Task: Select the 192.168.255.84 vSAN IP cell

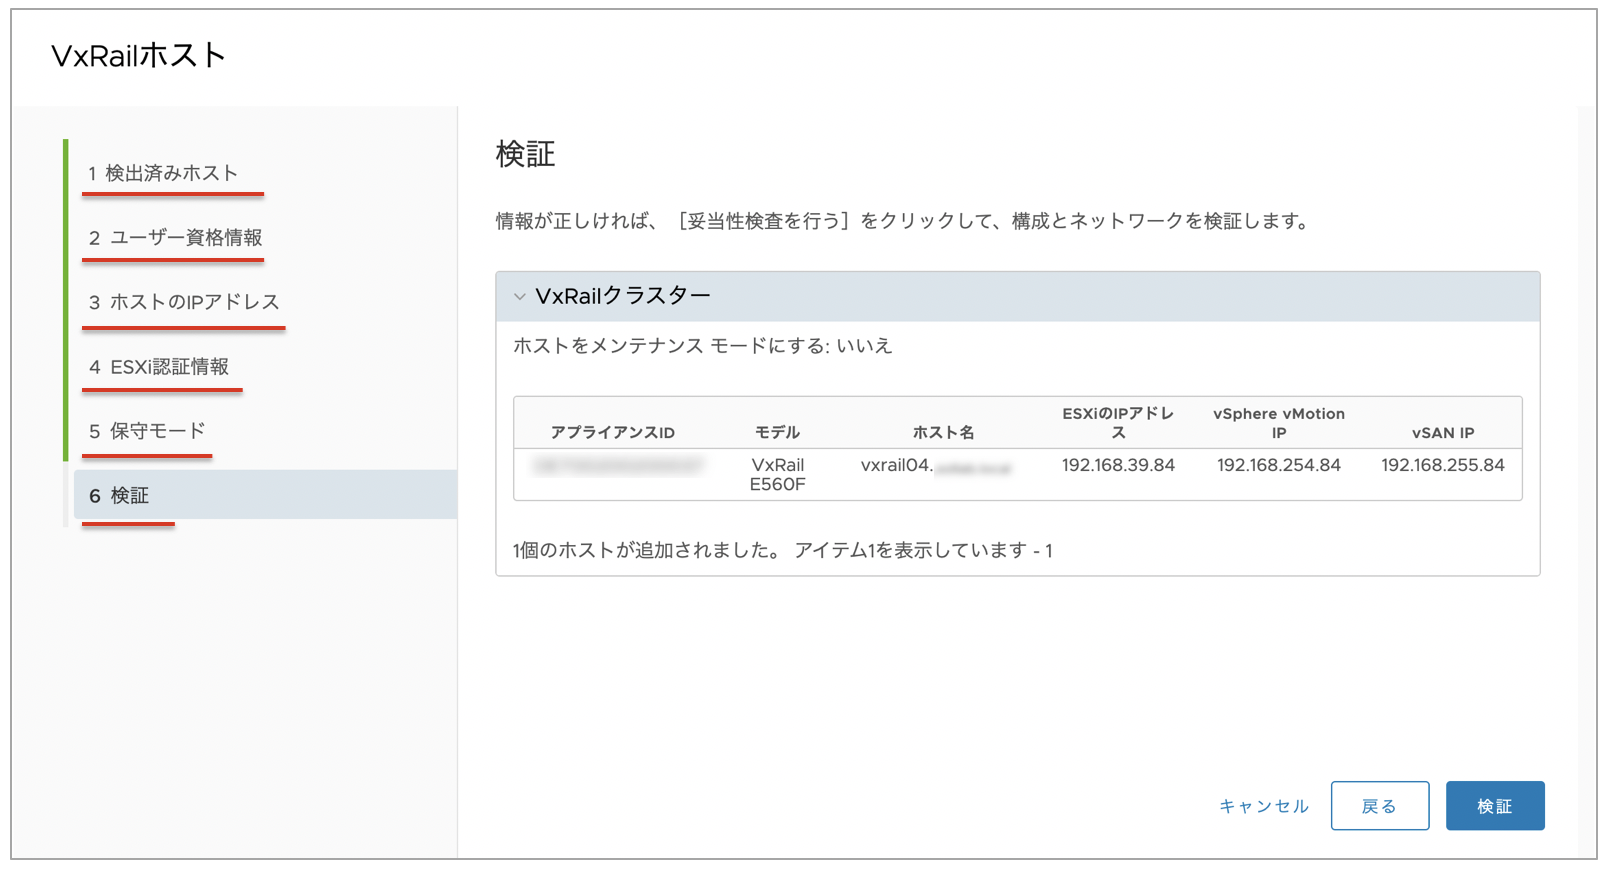Action: 1443,466
